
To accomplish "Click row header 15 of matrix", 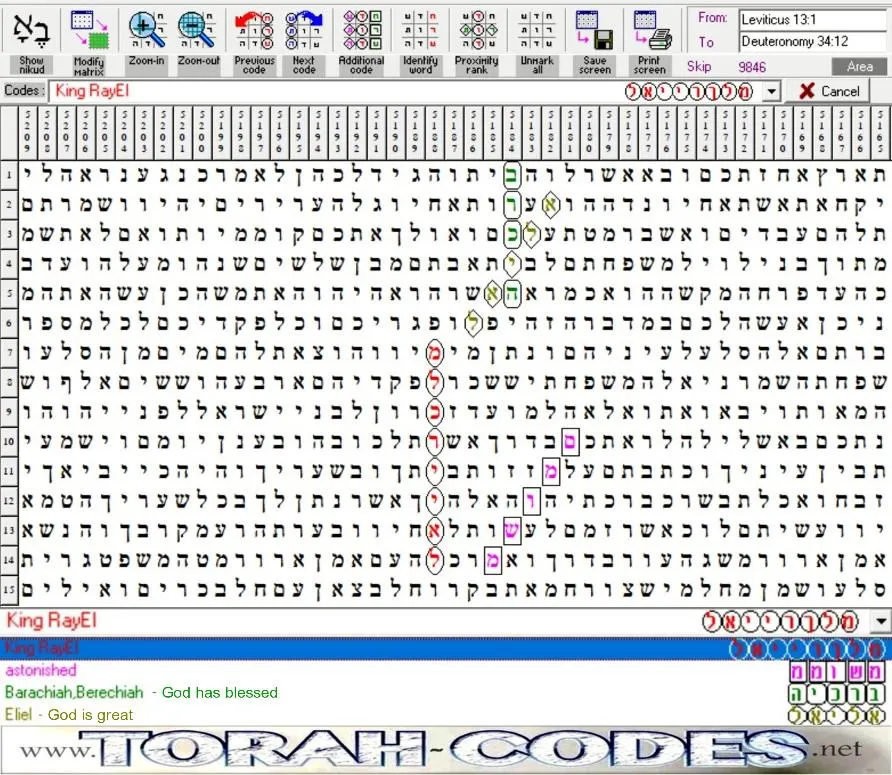I will tap(9, 589).
